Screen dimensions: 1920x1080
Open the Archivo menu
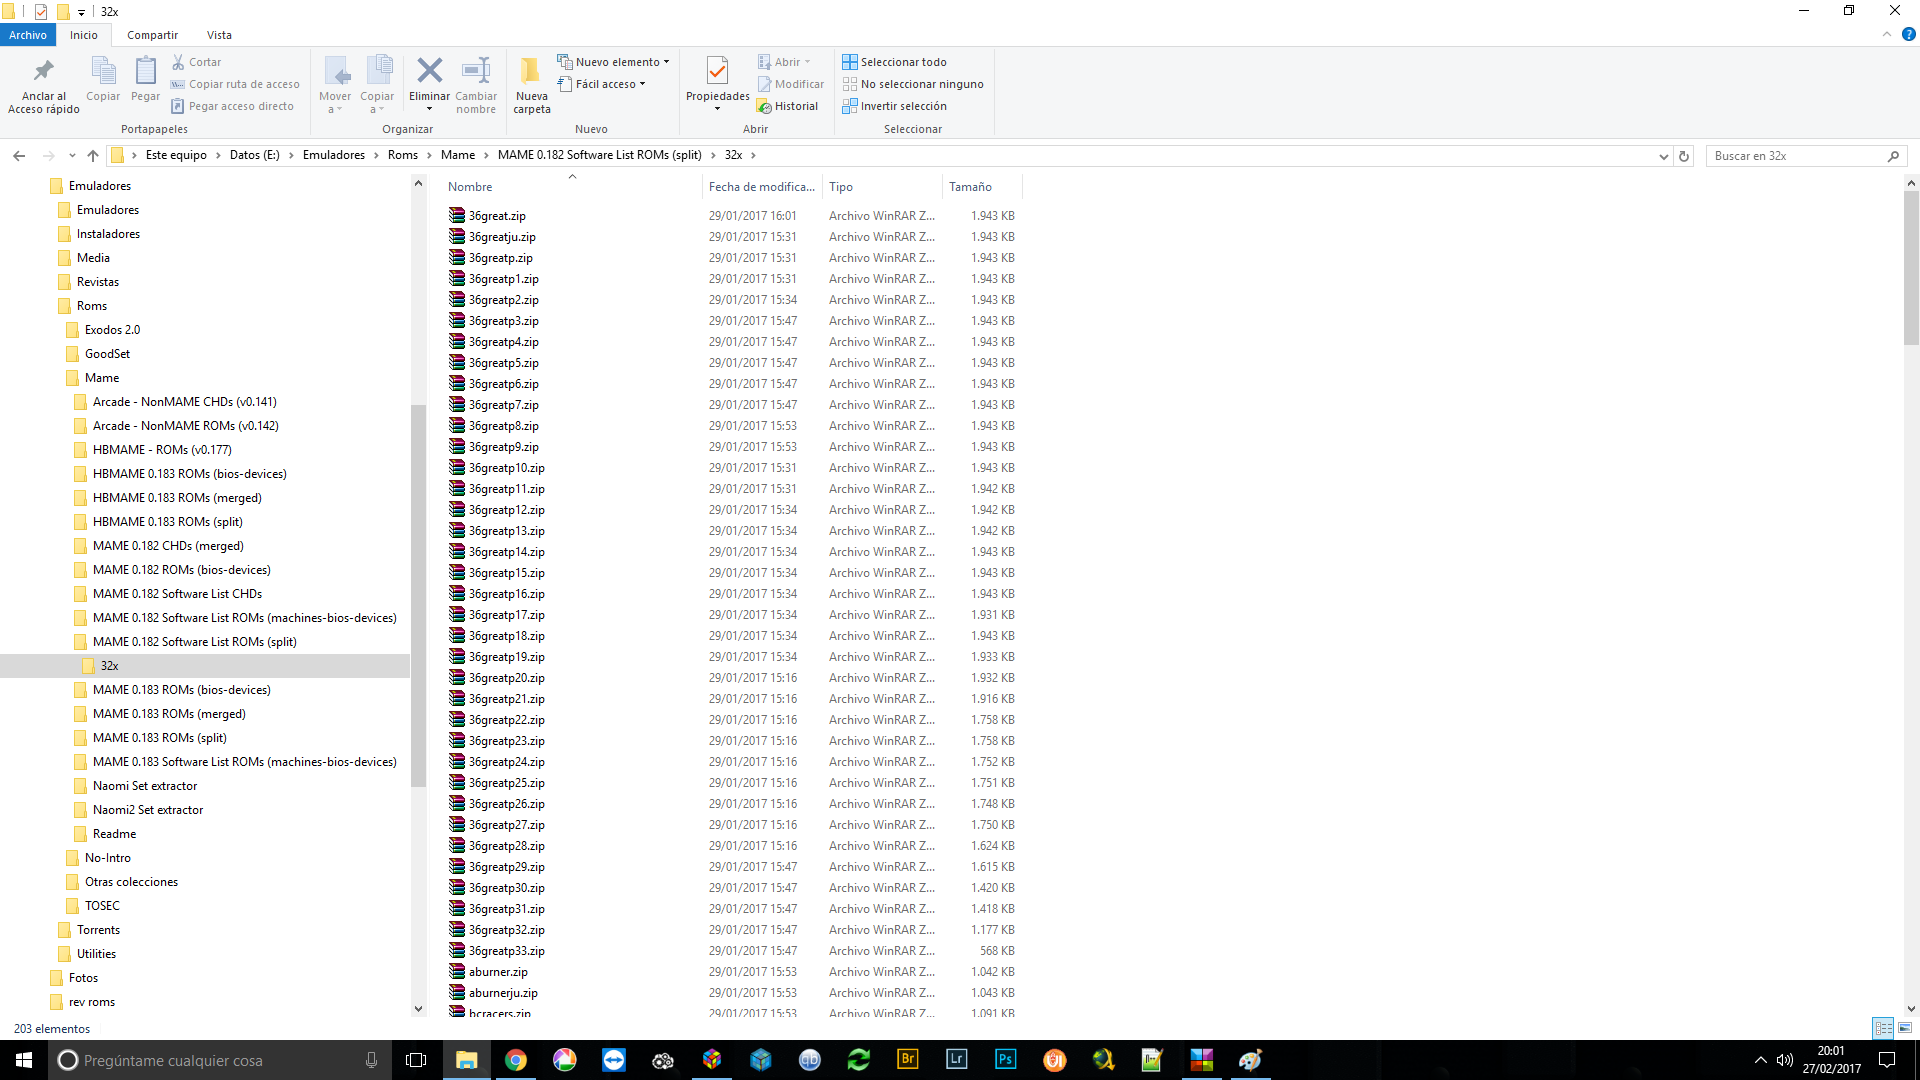[28, 35]
